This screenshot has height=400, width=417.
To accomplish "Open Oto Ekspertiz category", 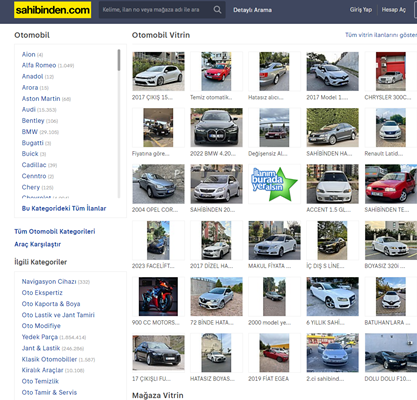I will tap(42, 293).
